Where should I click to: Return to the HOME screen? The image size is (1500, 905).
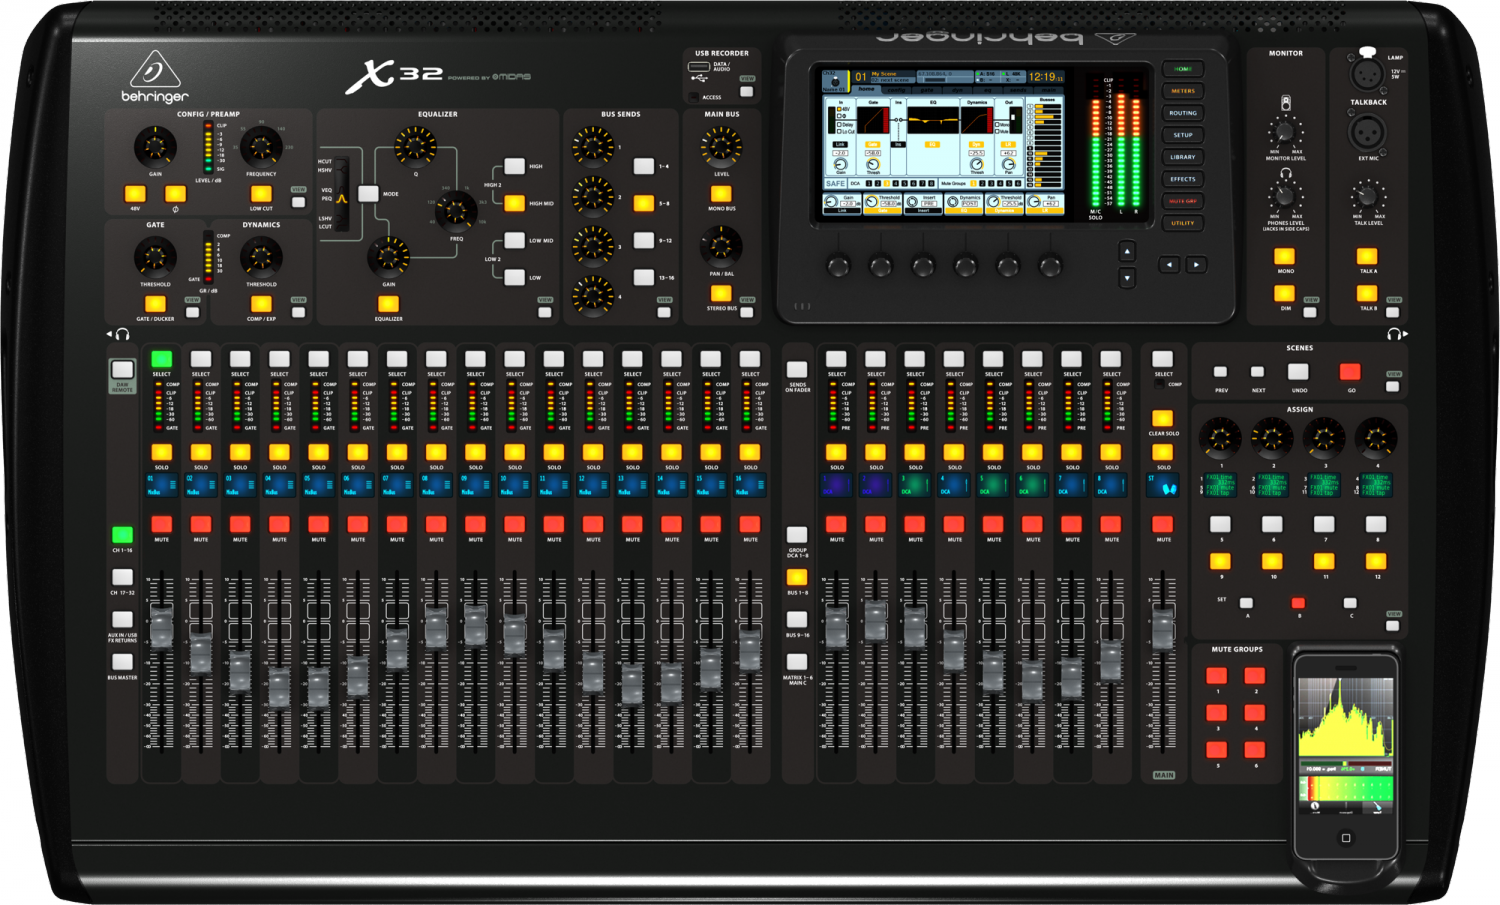[x=1182, y=68]
